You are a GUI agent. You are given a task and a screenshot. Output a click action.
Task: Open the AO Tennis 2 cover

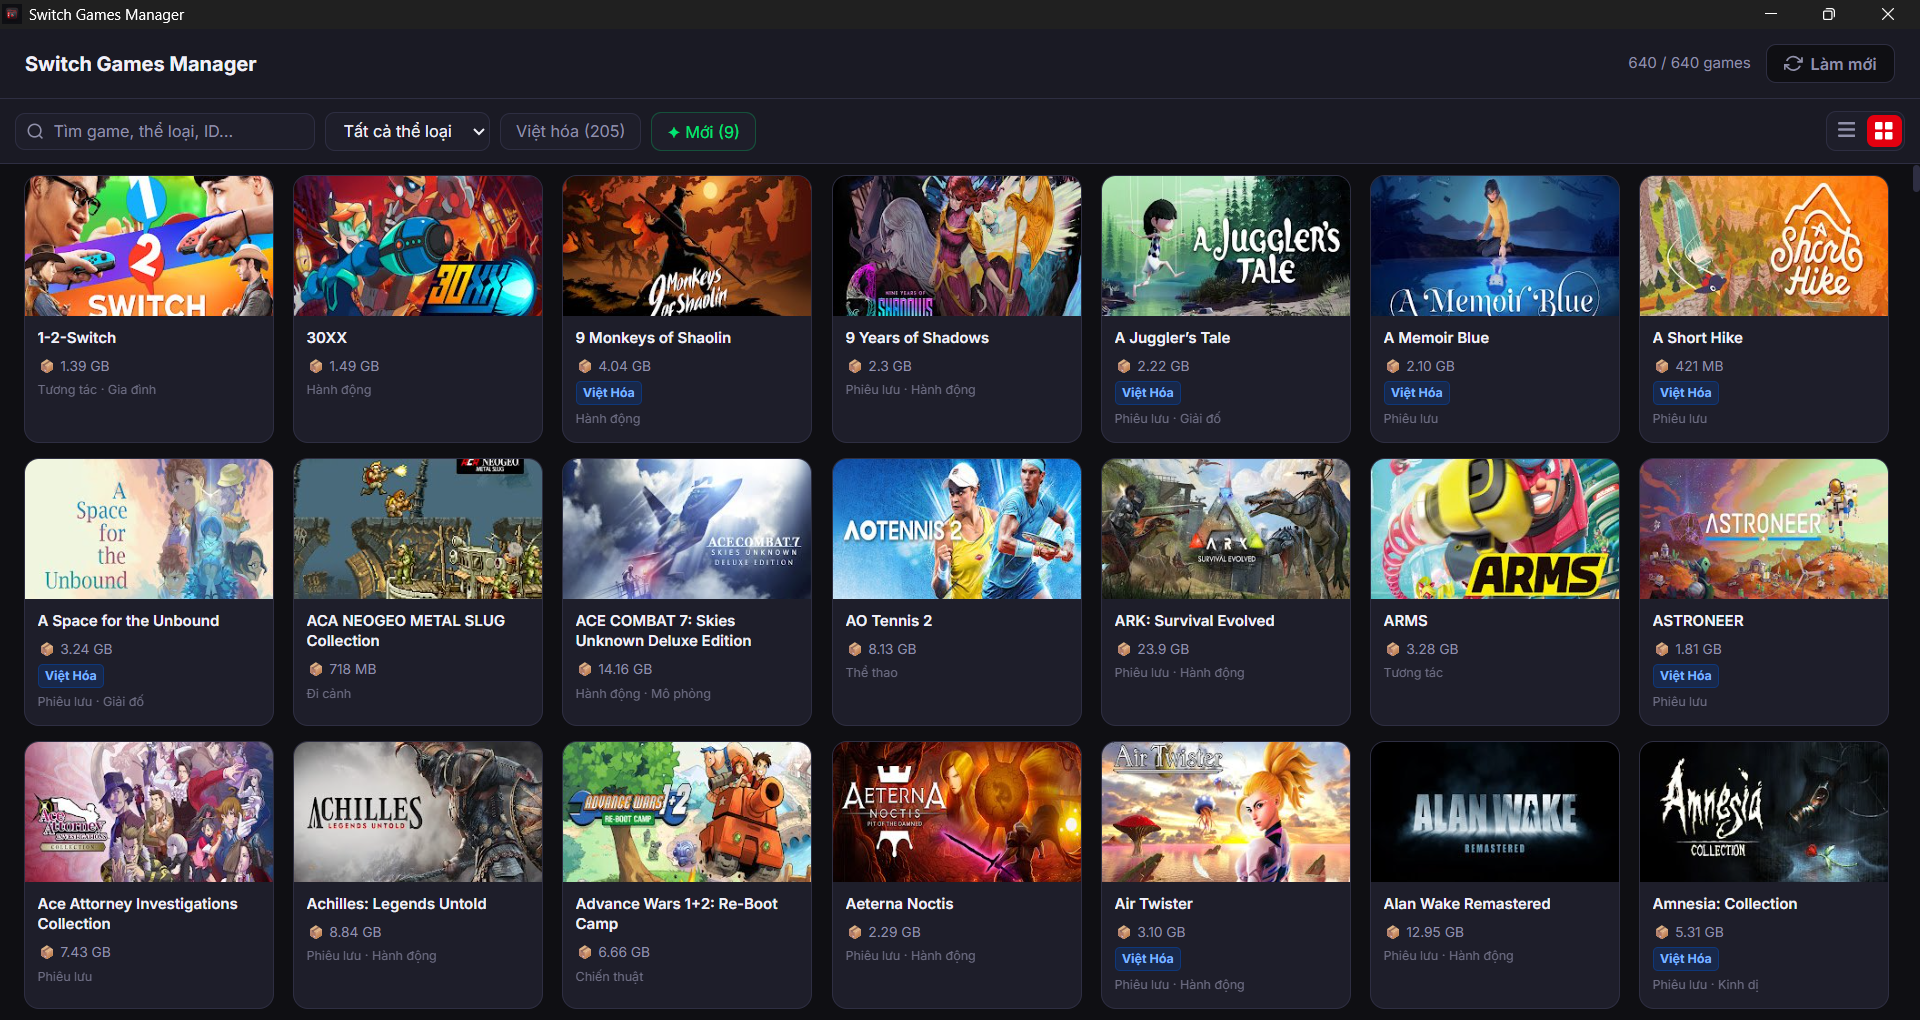point(957,529)
